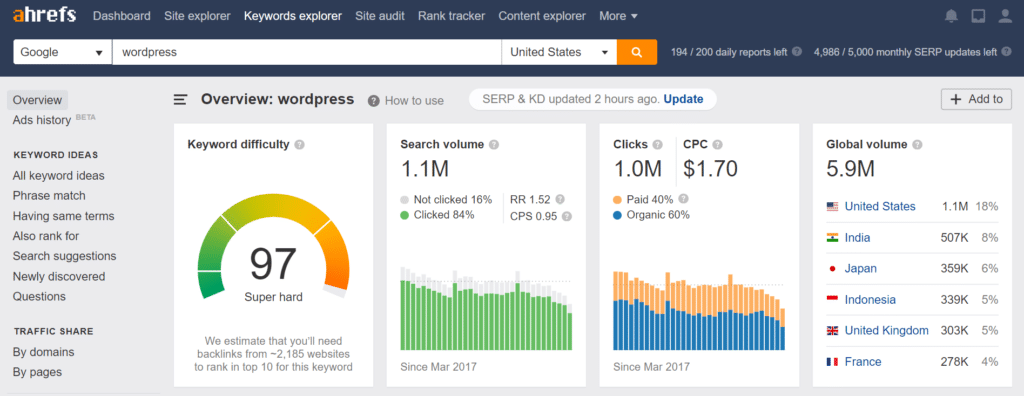Select Overview in the sidebar
The width and height of the screenshot is (1024, 396).
click(37, 100)
